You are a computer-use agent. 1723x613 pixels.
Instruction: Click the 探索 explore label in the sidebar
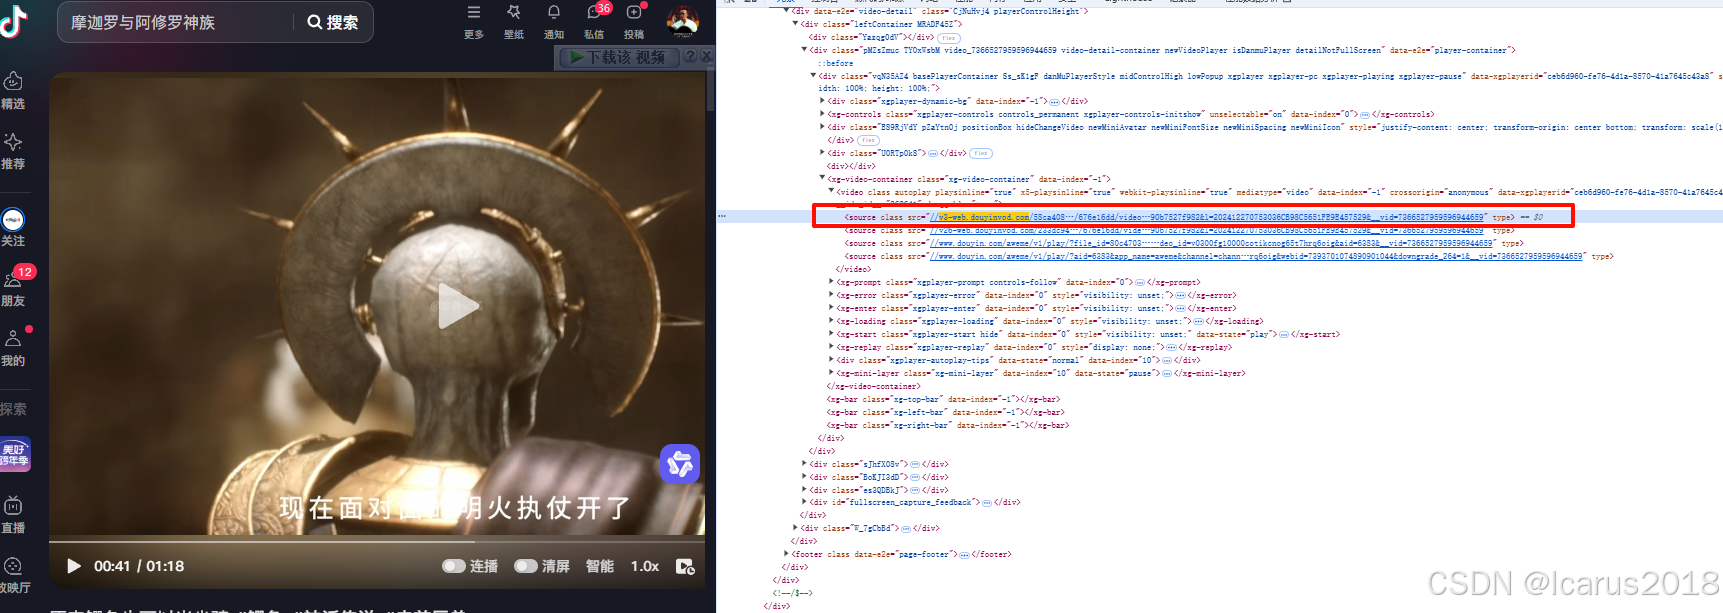pyautogui.click(x=13, y=409)
